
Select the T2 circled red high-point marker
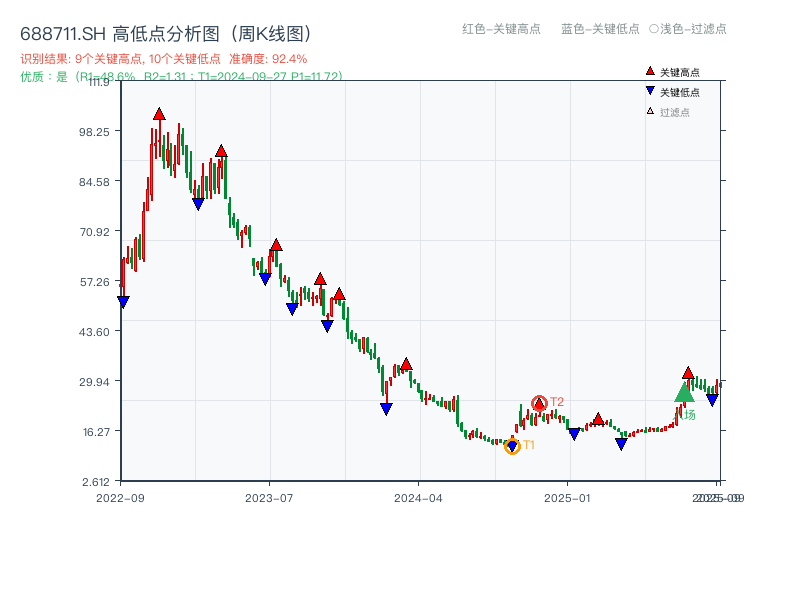click(x=540, y=402)
